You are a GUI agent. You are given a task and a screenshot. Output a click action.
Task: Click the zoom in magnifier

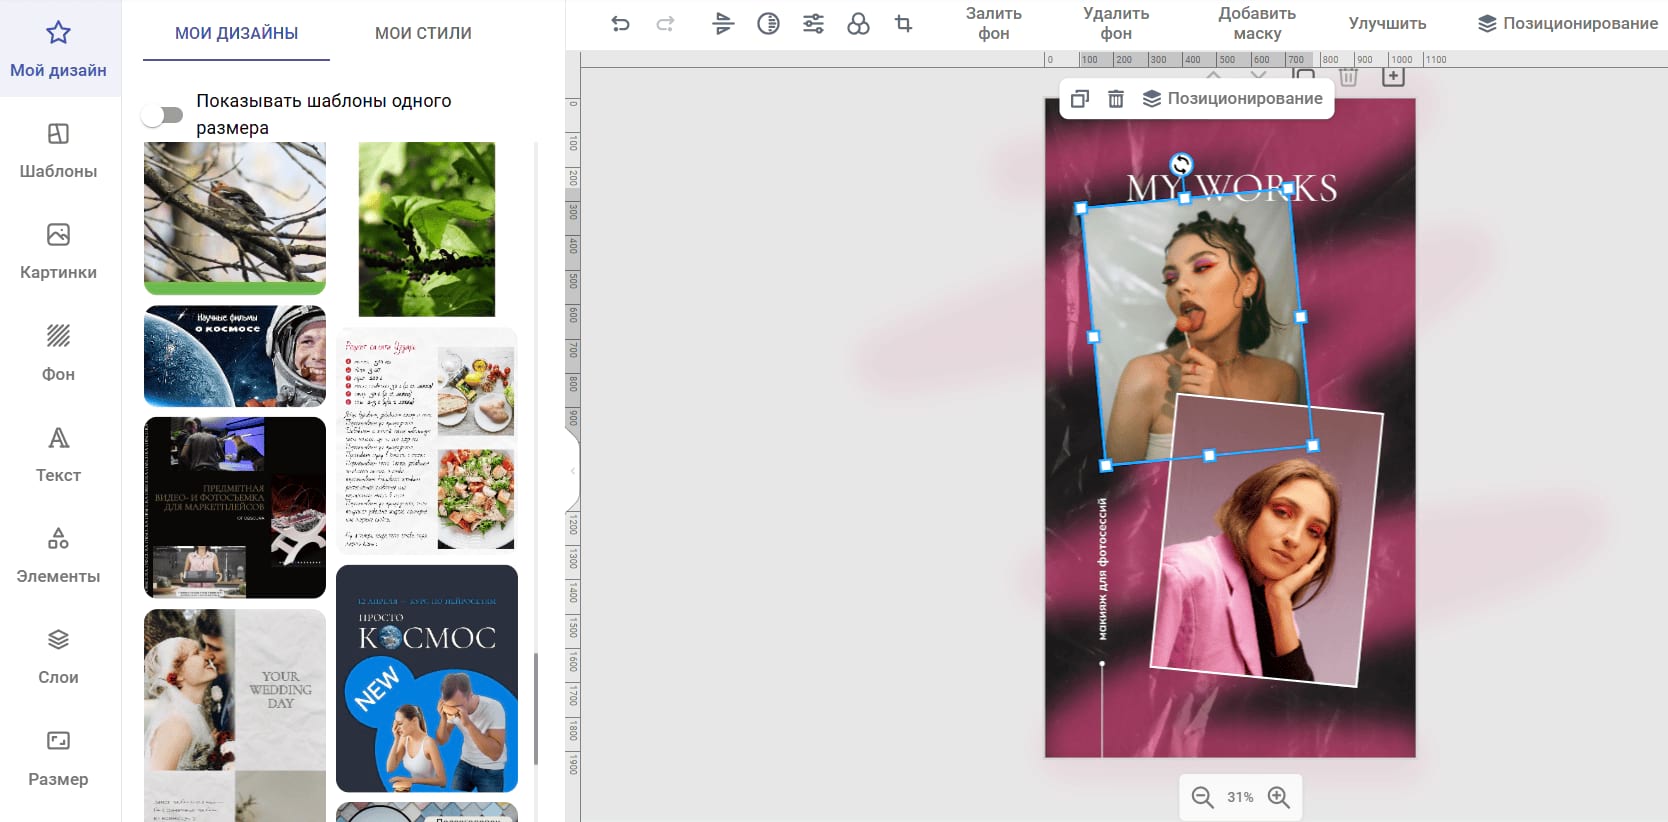pos(1278,797)
